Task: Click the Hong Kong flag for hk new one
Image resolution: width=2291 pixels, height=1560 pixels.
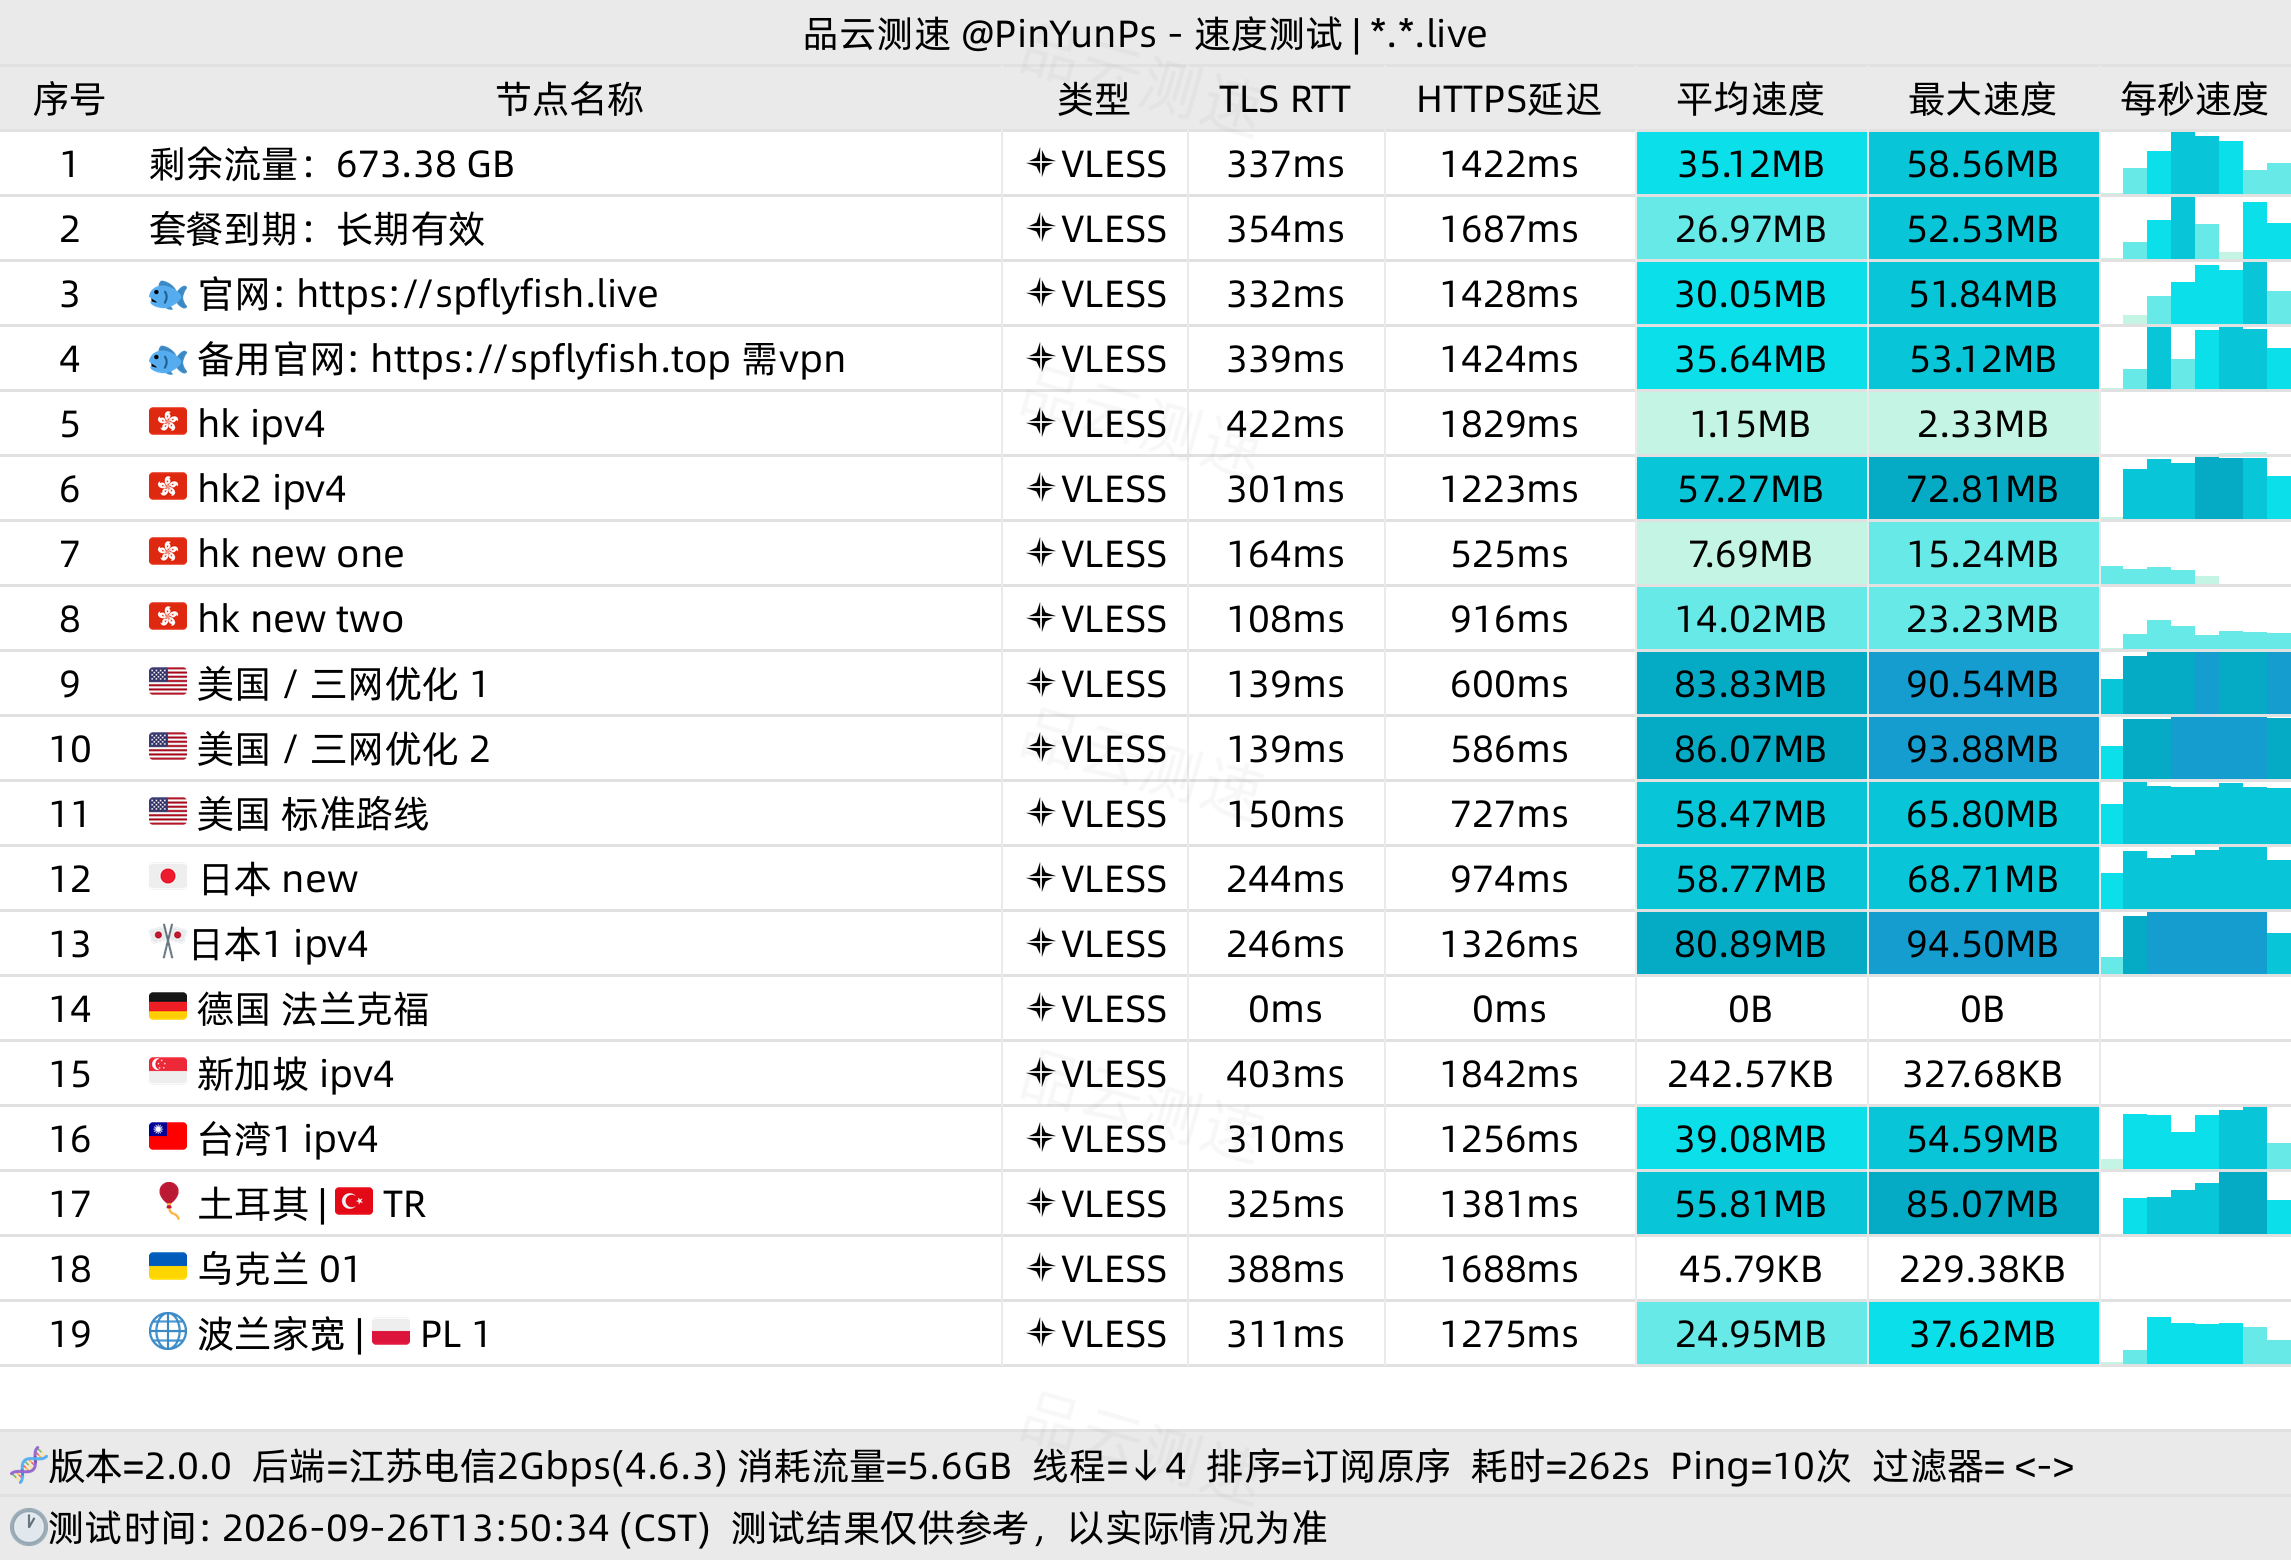Action: click(x=168, y=553)
